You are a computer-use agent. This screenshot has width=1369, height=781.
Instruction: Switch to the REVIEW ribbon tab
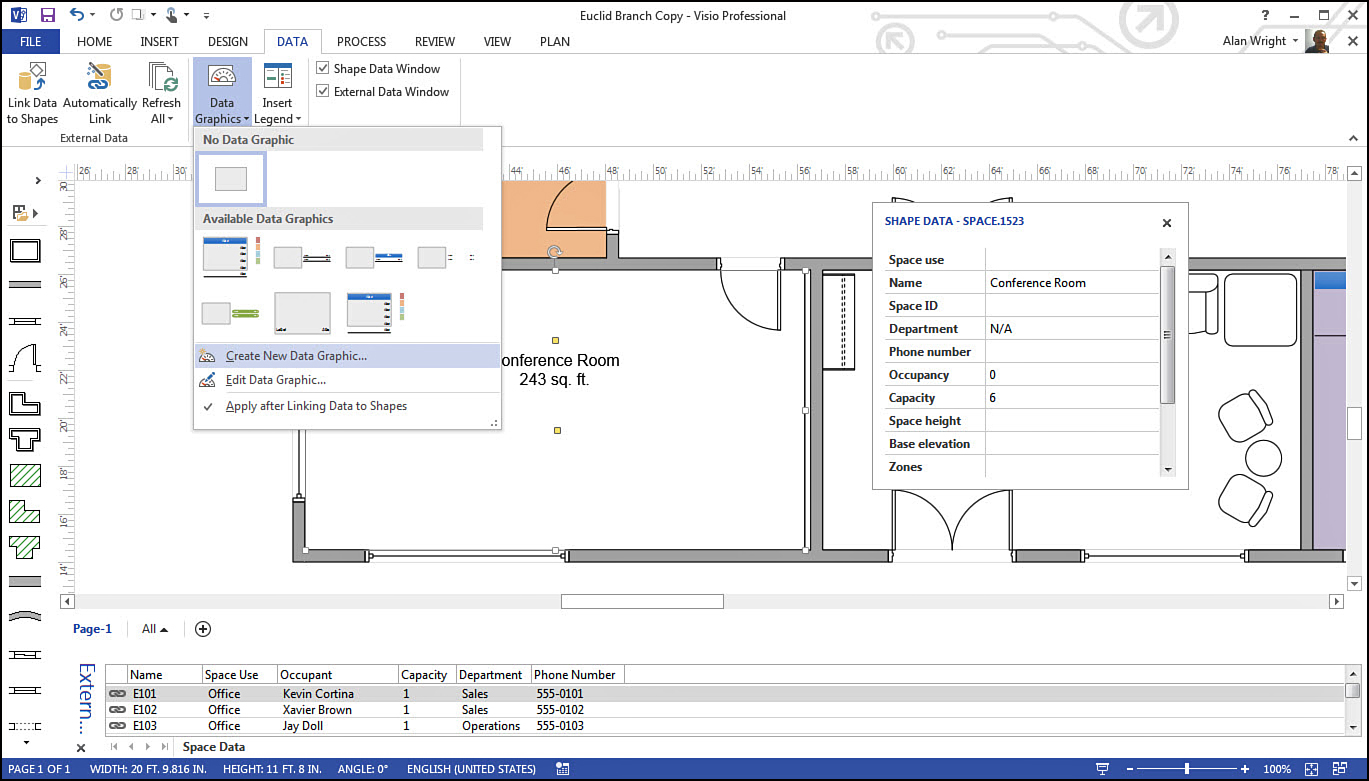435,42
